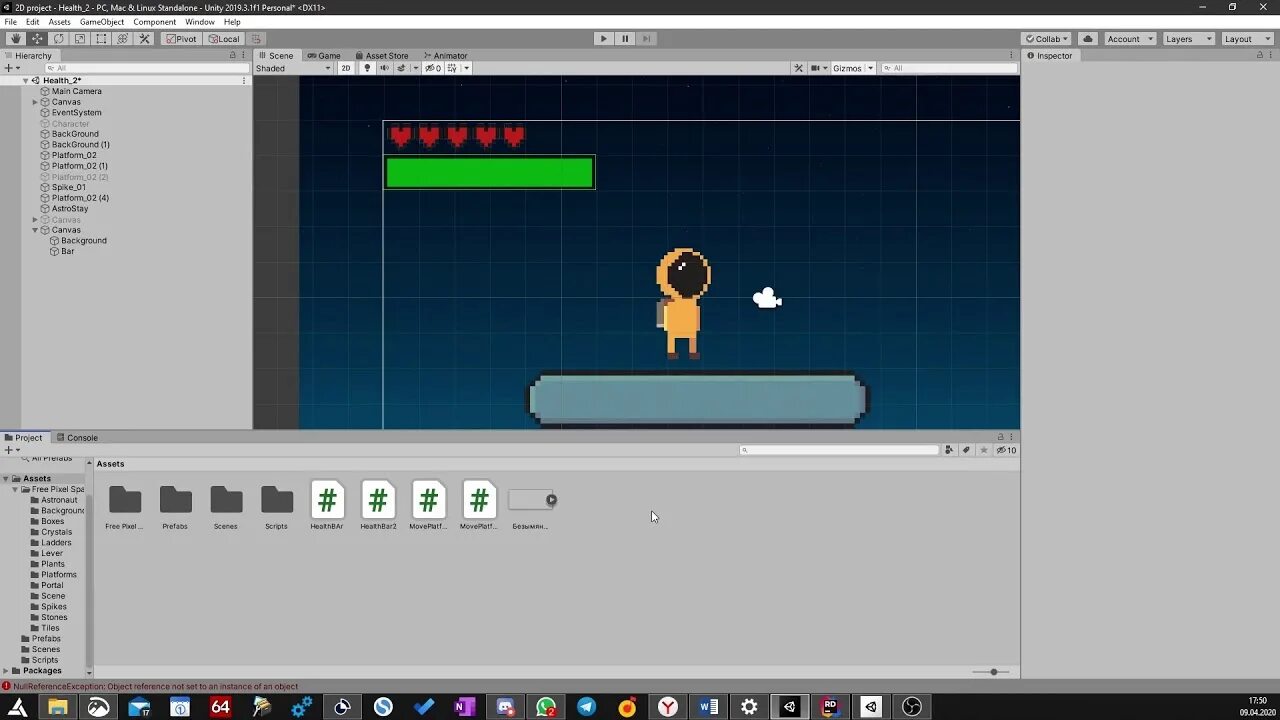Open the Shaded draw mode dropdown
Image resolution: width=1280 pixels, height=720 pixels.
(x=293, y=68)
